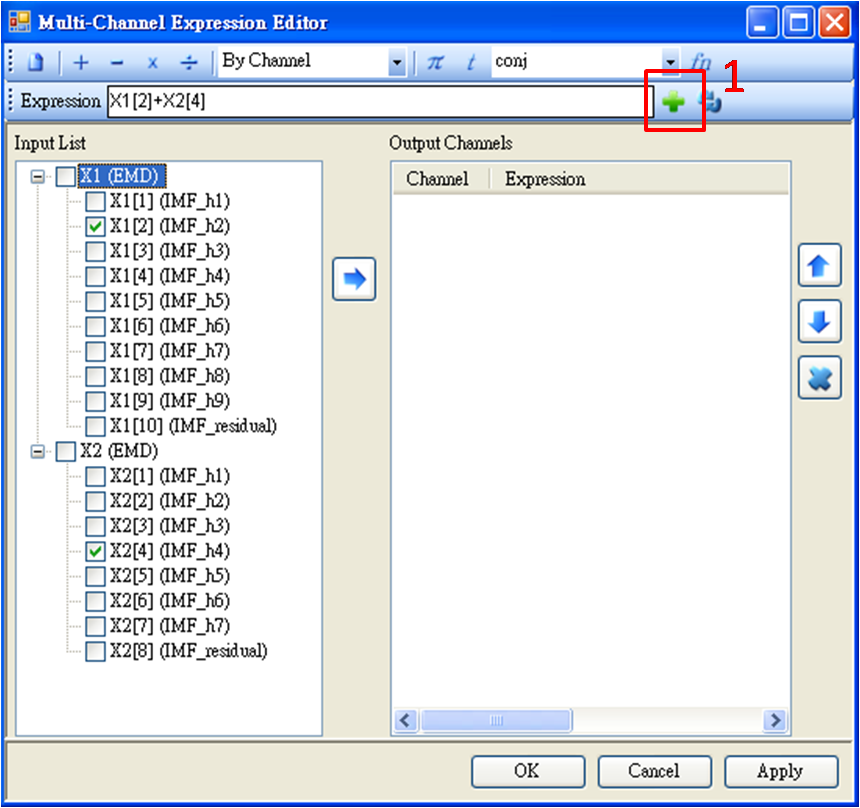This screenshot has width=860, height=808.
Task: Check the X1[10] (IMF_residual) checkbox
Action: point(96,426)
